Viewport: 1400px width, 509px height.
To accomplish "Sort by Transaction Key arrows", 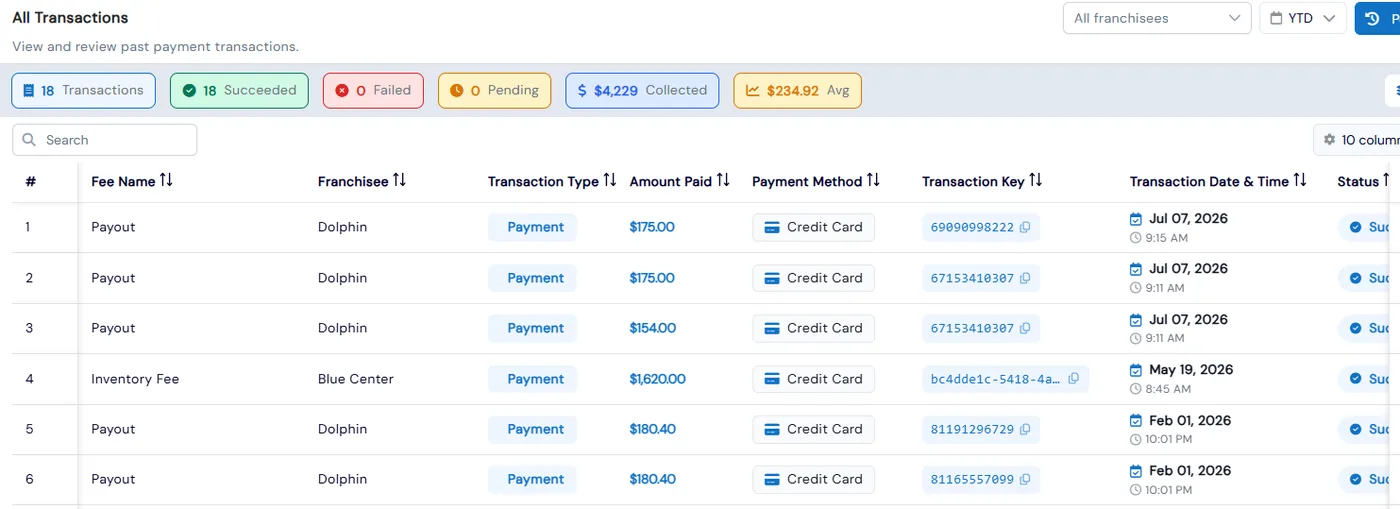I will 1036,180.
